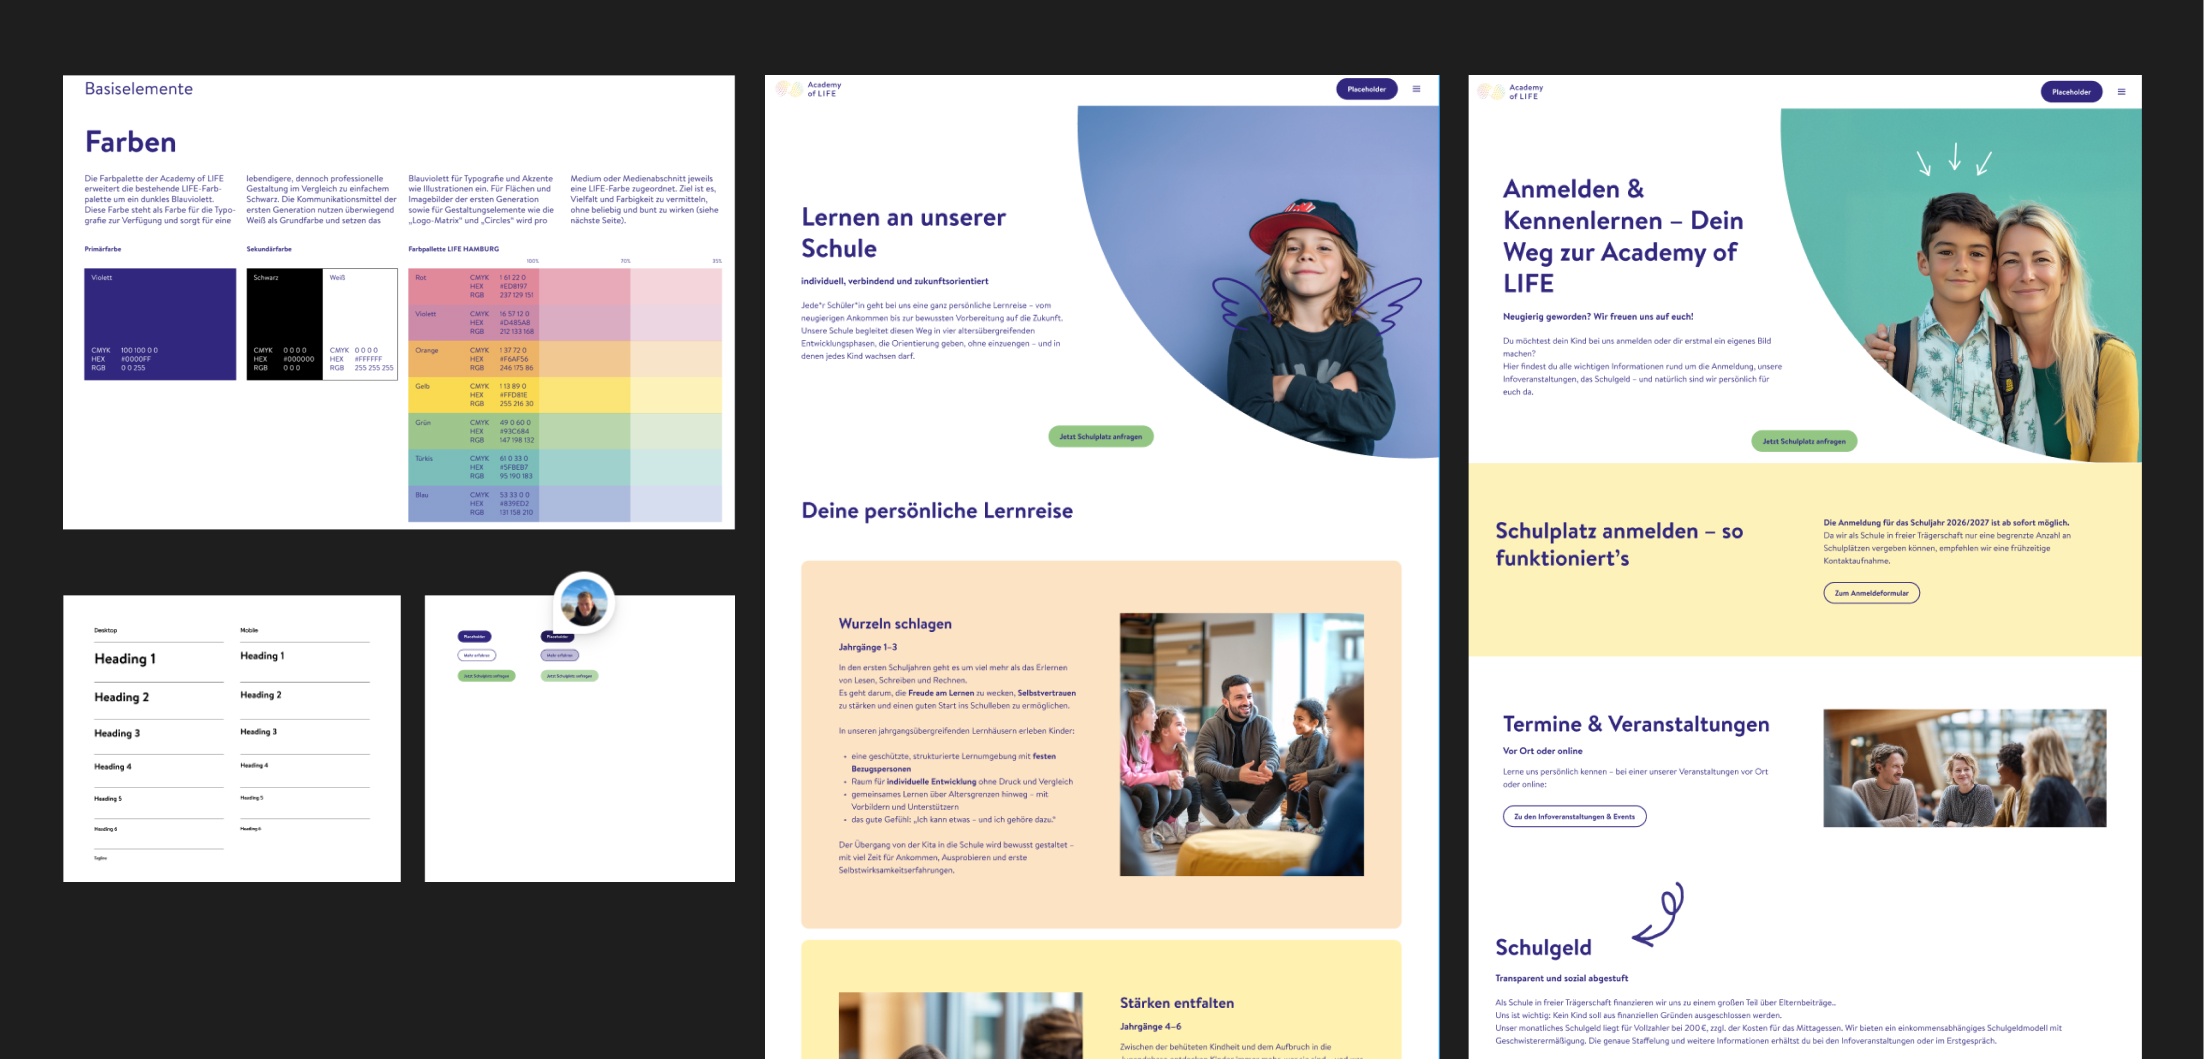Select the Sekundärfarbe label
Screen dimensions: 2204x1059
tap(269, 249)
